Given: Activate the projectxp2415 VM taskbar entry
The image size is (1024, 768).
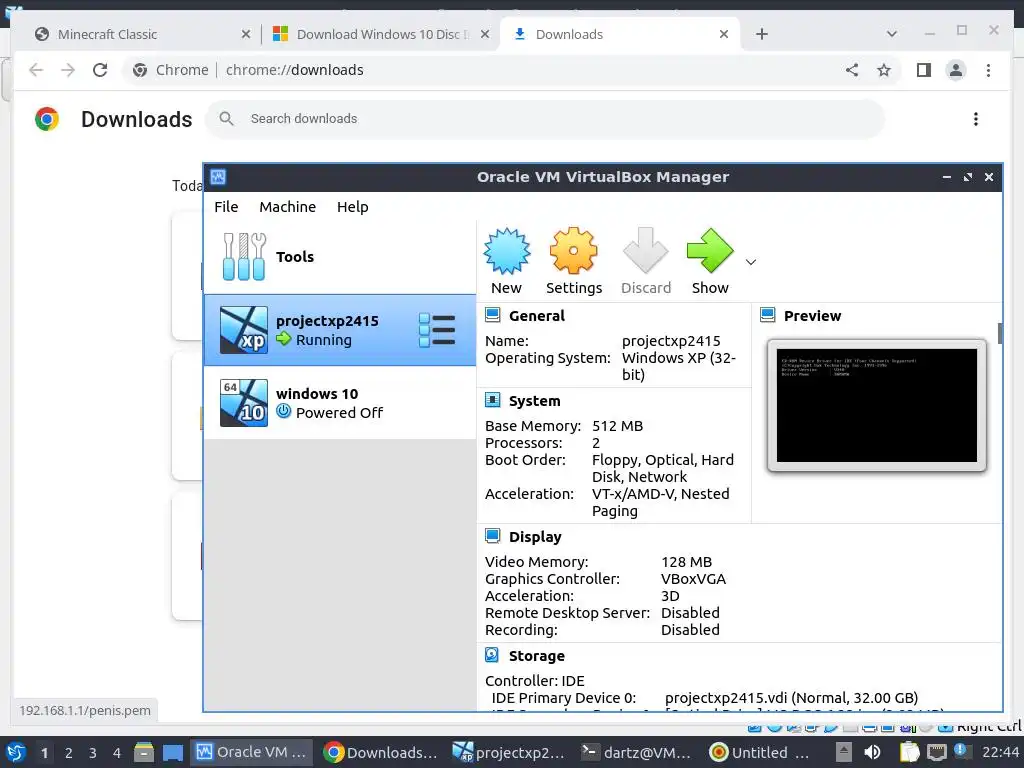Looking at the screenshot, I should click(509, 752).
